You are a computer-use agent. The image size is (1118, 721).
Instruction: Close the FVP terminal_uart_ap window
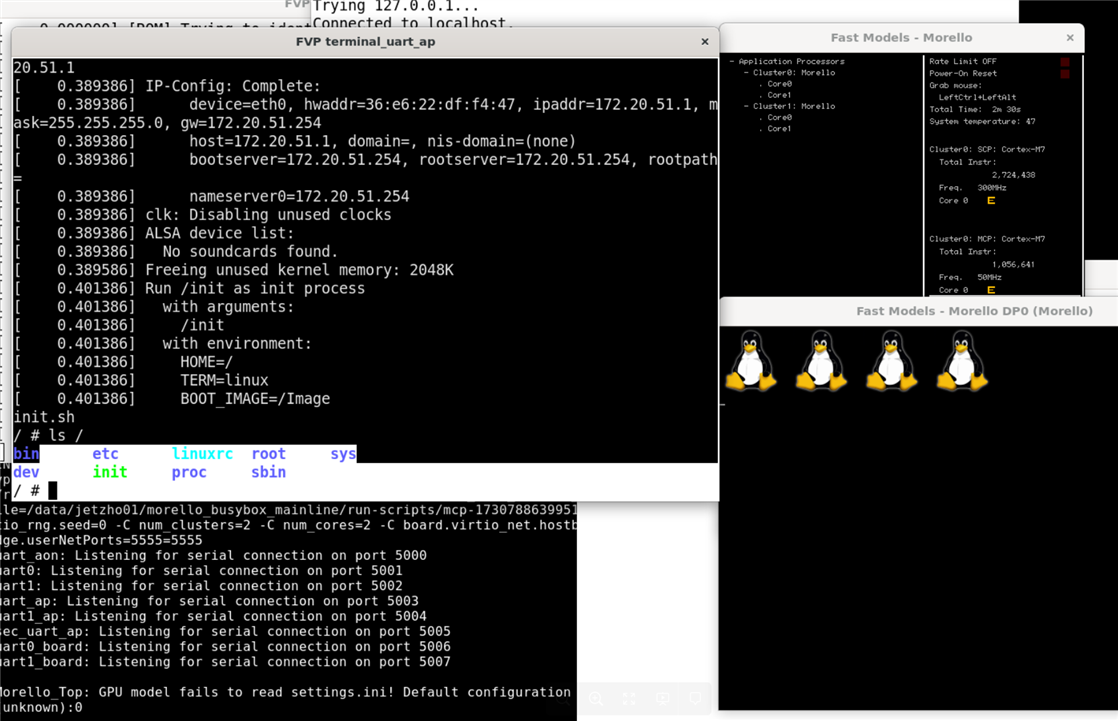(705, 42)
